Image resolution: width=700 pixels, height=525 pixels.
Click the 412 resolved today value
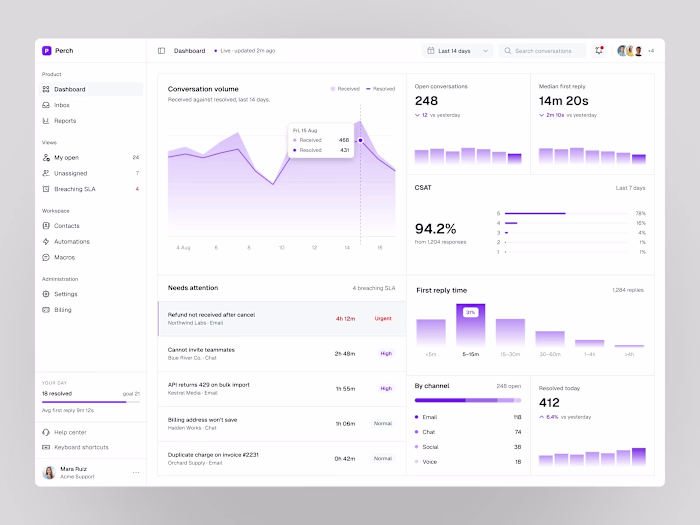549,403
